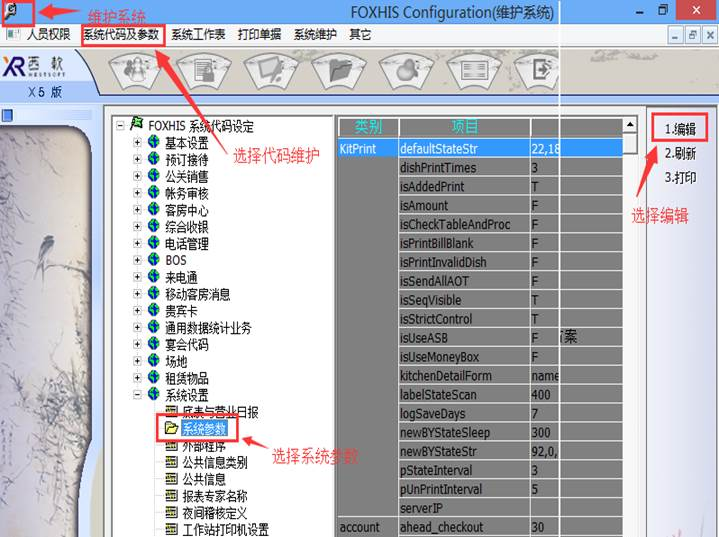Open the 人员权限 menu
This screenshot has height=537, width=719.
click(48, 34)
